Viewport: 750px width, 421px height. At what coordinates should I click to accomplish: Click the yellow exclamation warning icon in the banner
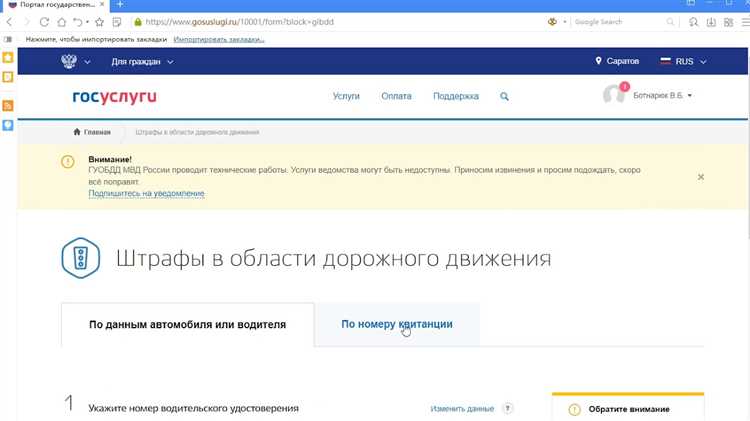pos(68,162)
